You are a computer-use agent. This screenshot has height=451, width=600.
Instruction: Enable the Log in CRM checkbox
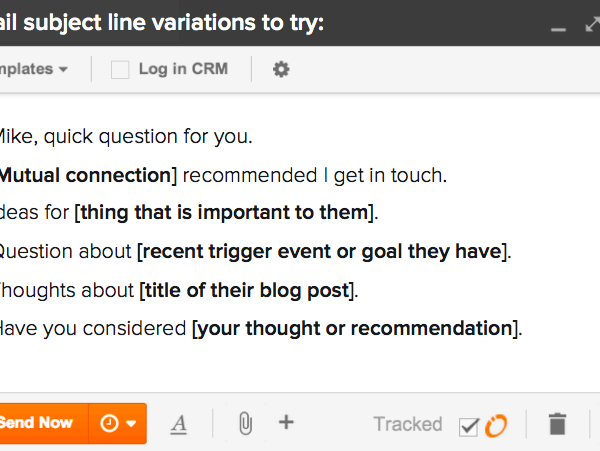point(120,70)
